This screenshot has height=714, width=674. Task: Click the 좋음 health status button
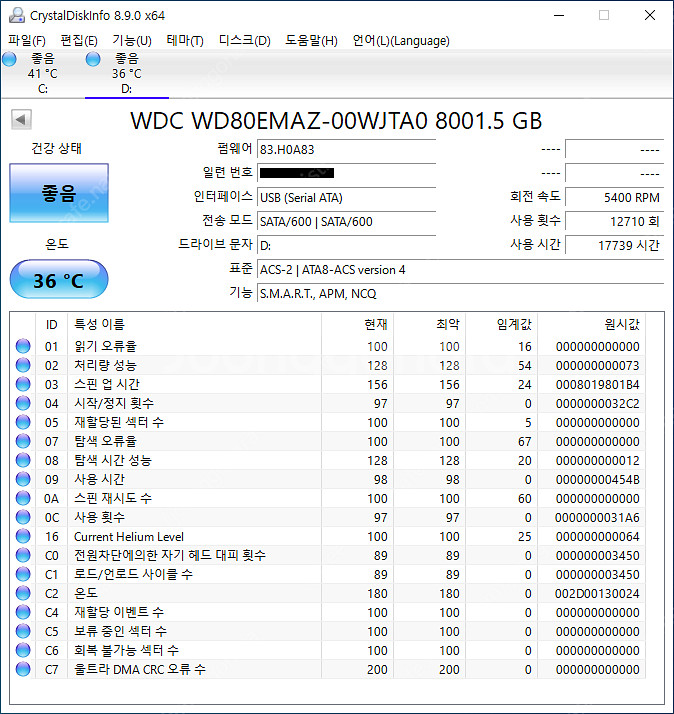(x=59, y=193)
